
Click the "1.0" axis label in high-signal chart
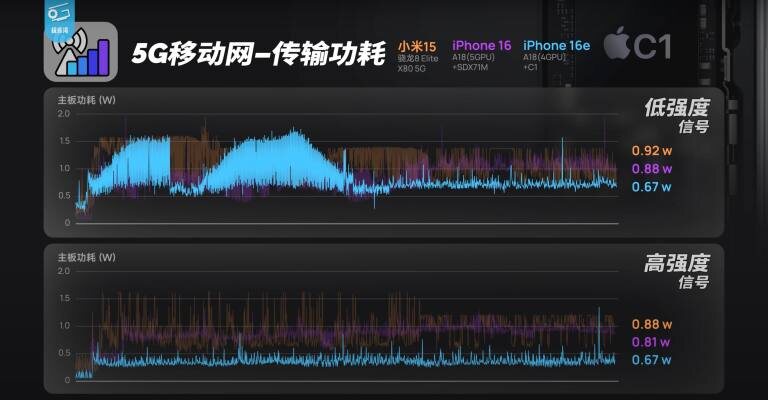pyautogui.click(x=64, y=326)
